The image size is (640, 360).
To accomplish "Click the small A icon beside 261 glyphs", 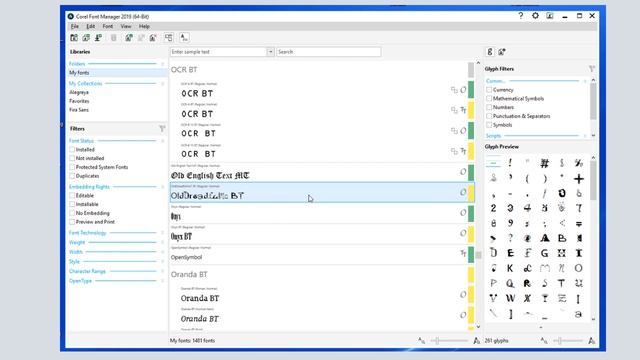I will click(x=544, y=340).
